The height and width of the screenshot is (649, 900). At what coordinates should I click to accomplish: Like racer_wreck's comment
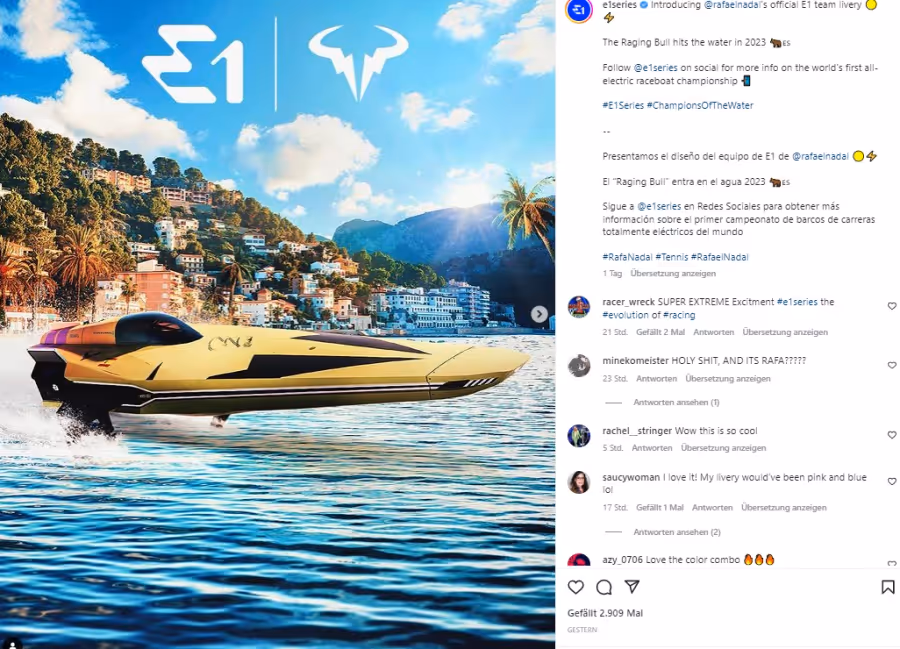[892, 306]
